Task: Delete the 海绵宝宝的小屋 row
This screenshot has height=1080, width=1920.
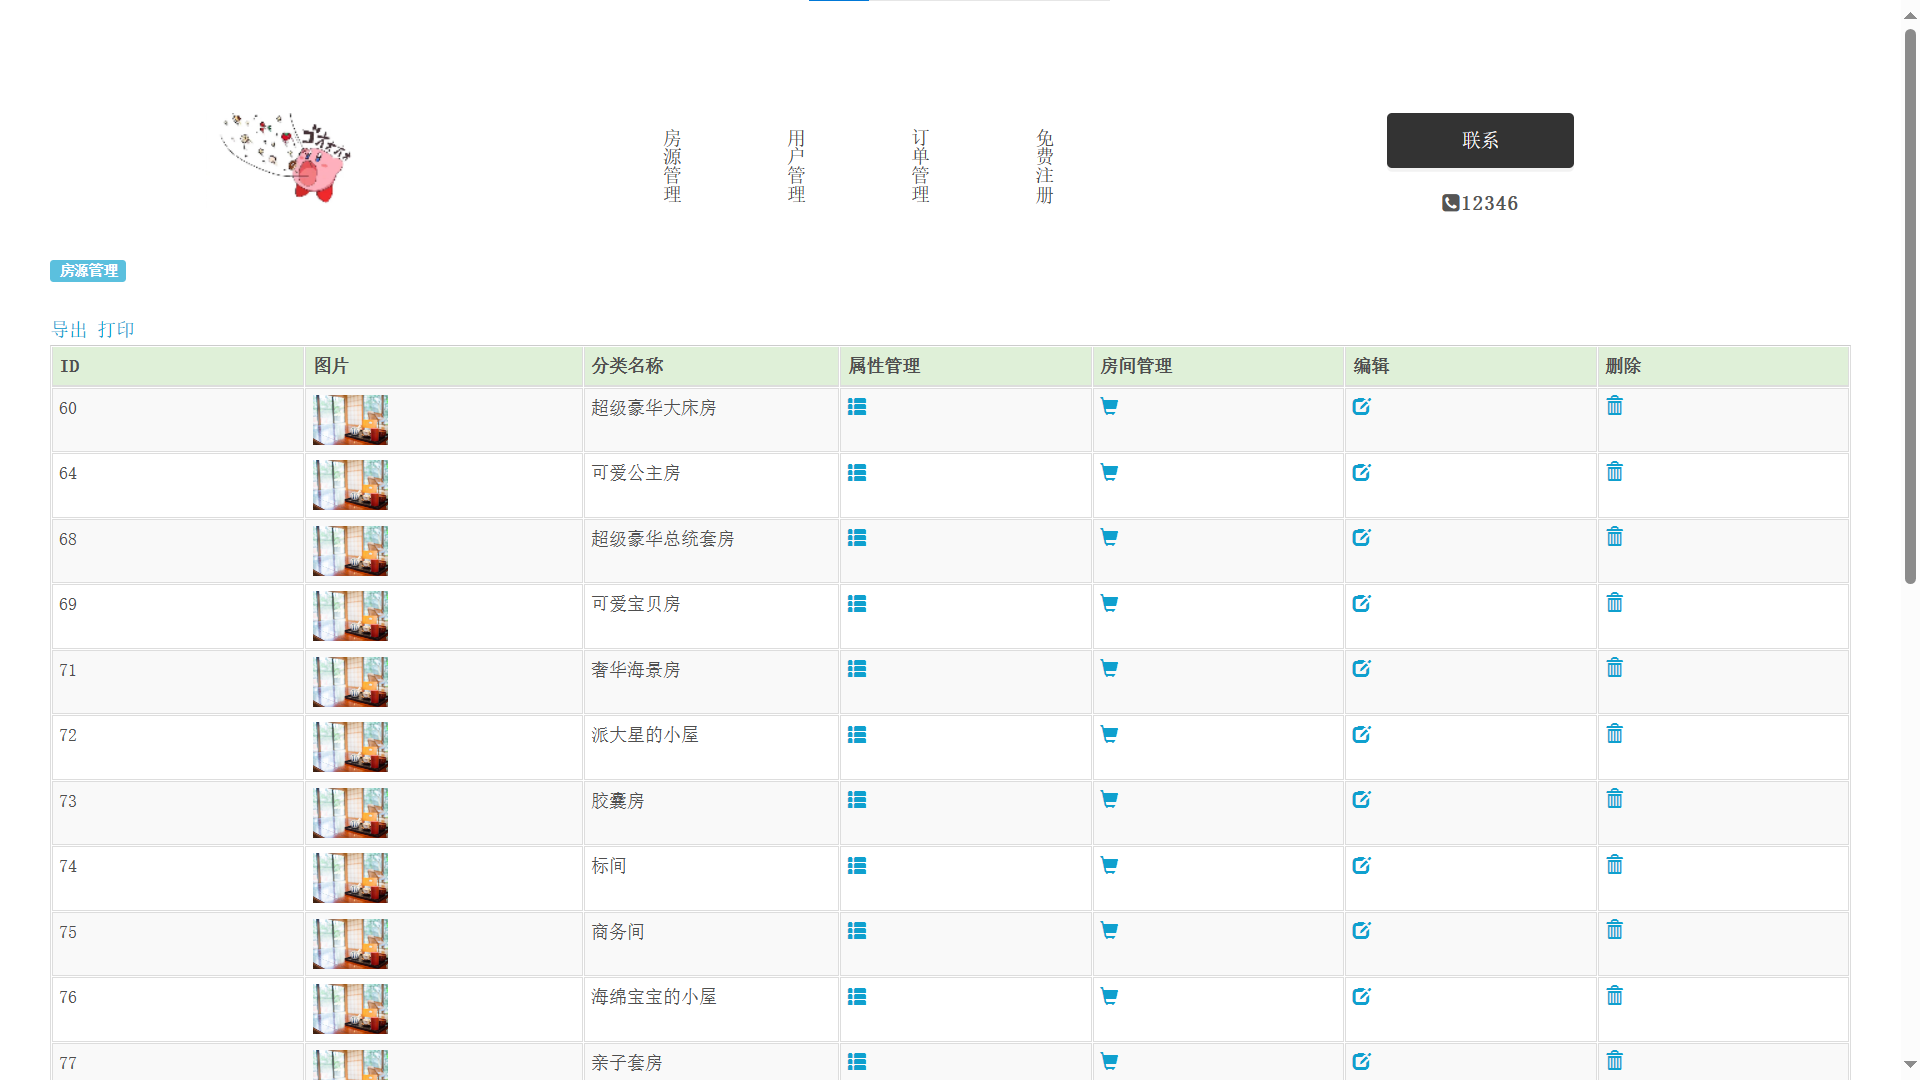Action: (x=1615, y=995)
